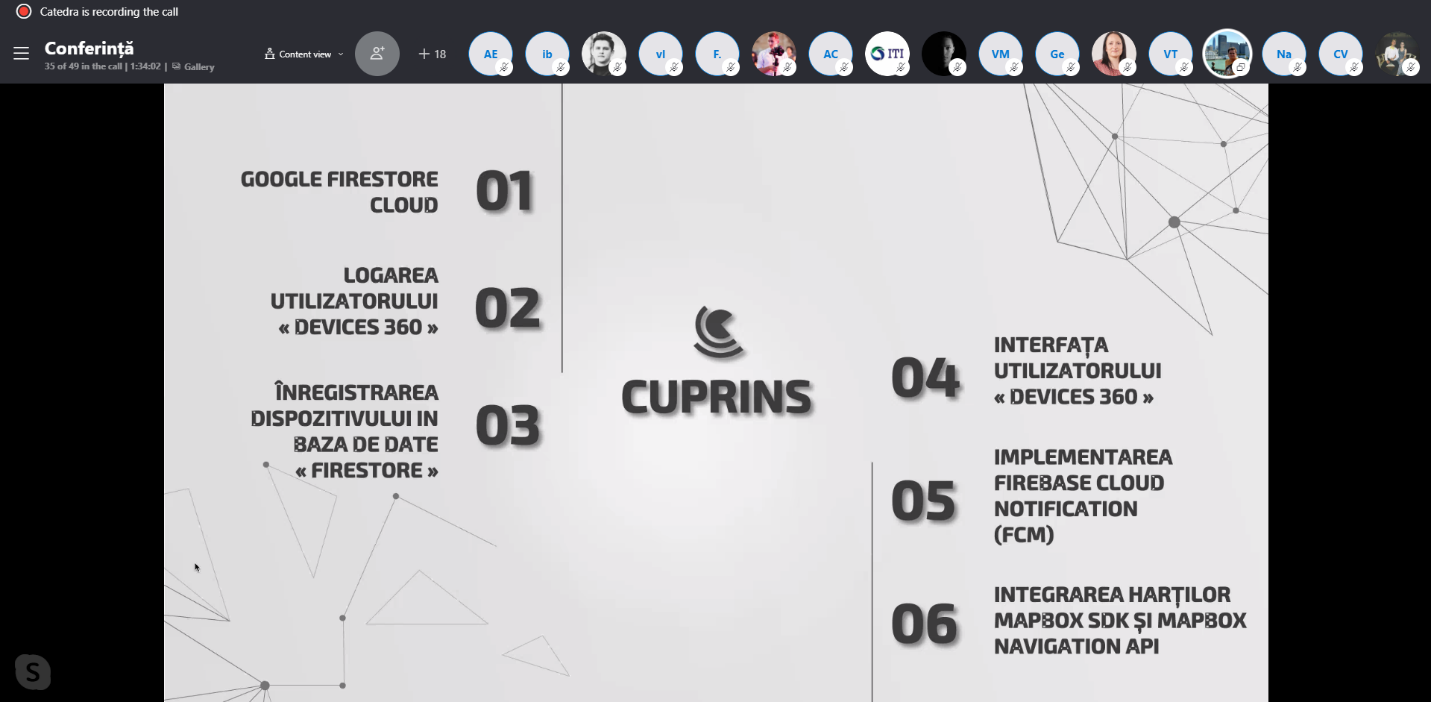Click the add people button
1431x702 pixels.
[377, 54]
